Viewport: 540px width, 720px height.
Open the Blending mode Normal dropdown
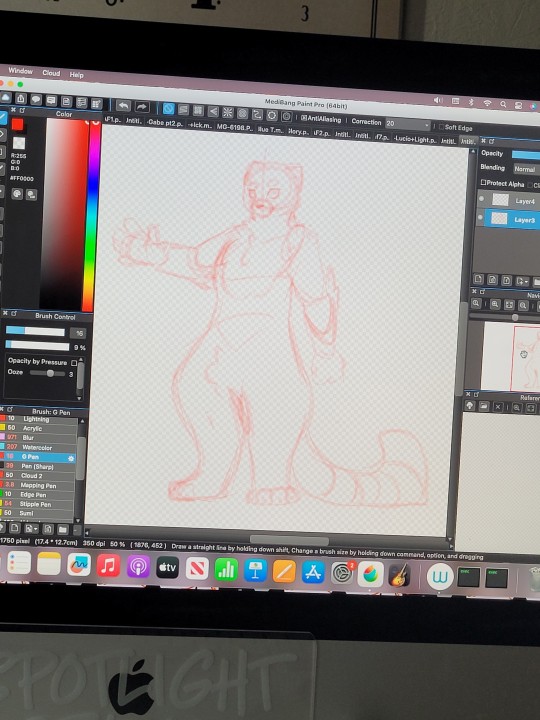pyautogui.click(x=526, y=169)
